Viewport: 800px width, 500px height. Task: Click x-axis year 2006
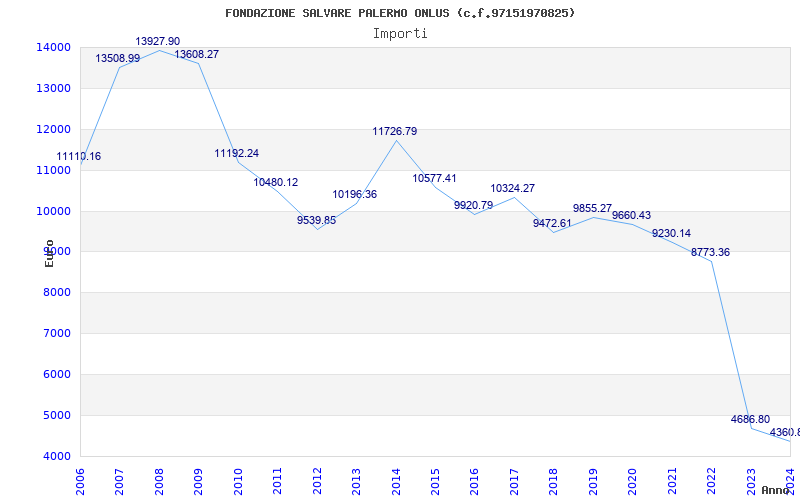[80, 481]
